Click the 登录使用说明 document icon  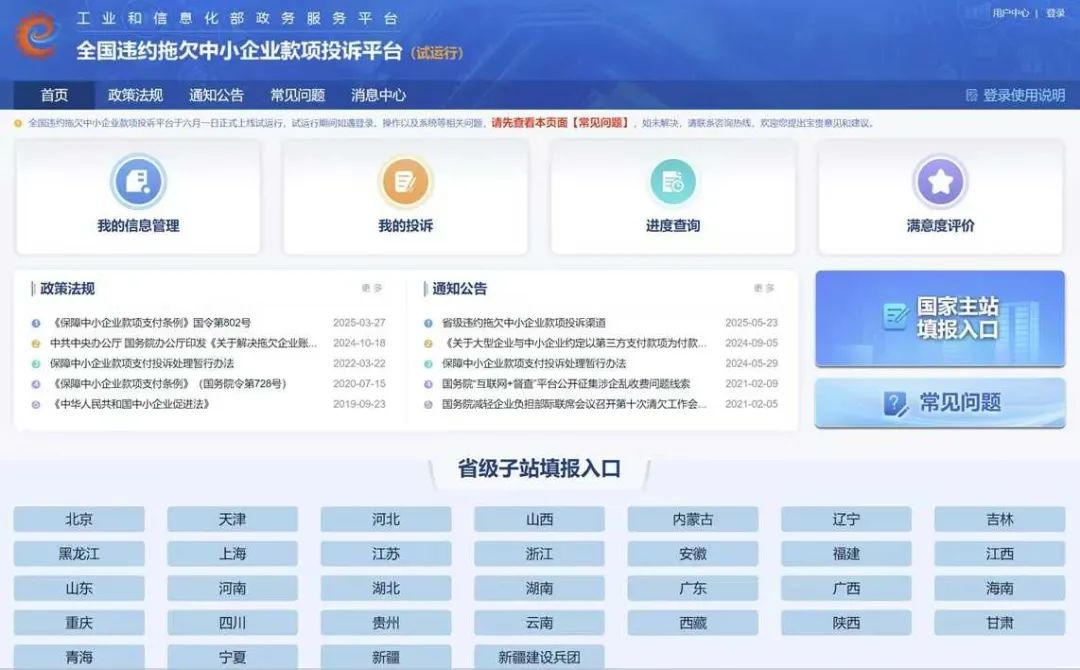click(971, 95)
